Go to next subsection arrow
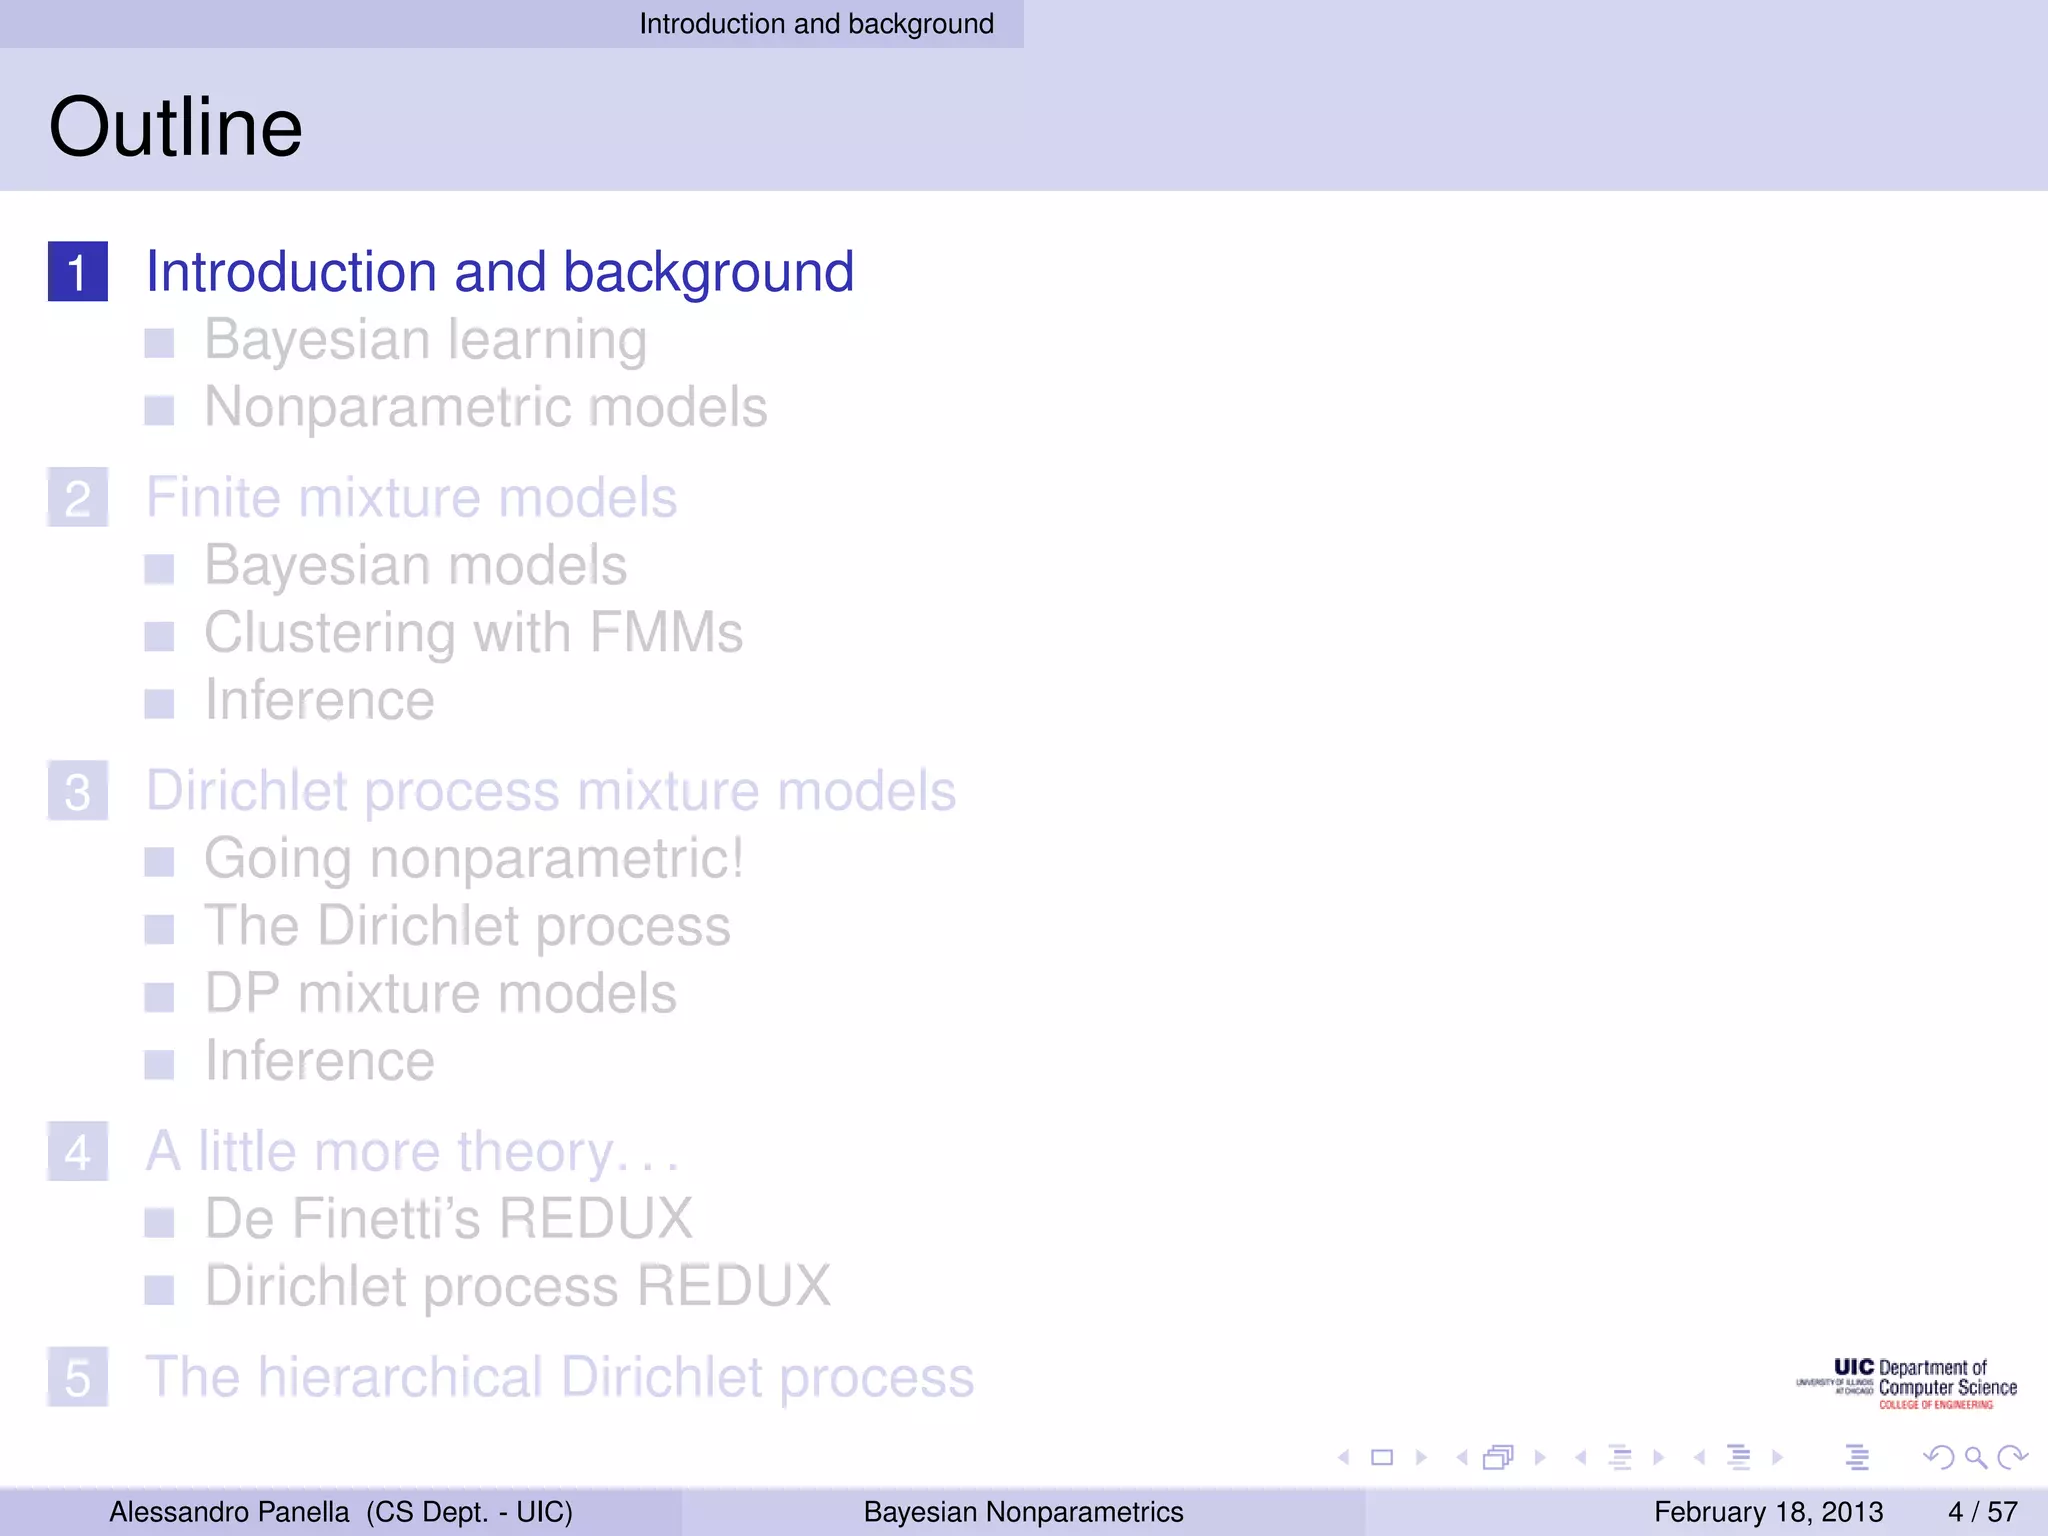 point(1658,1457)
